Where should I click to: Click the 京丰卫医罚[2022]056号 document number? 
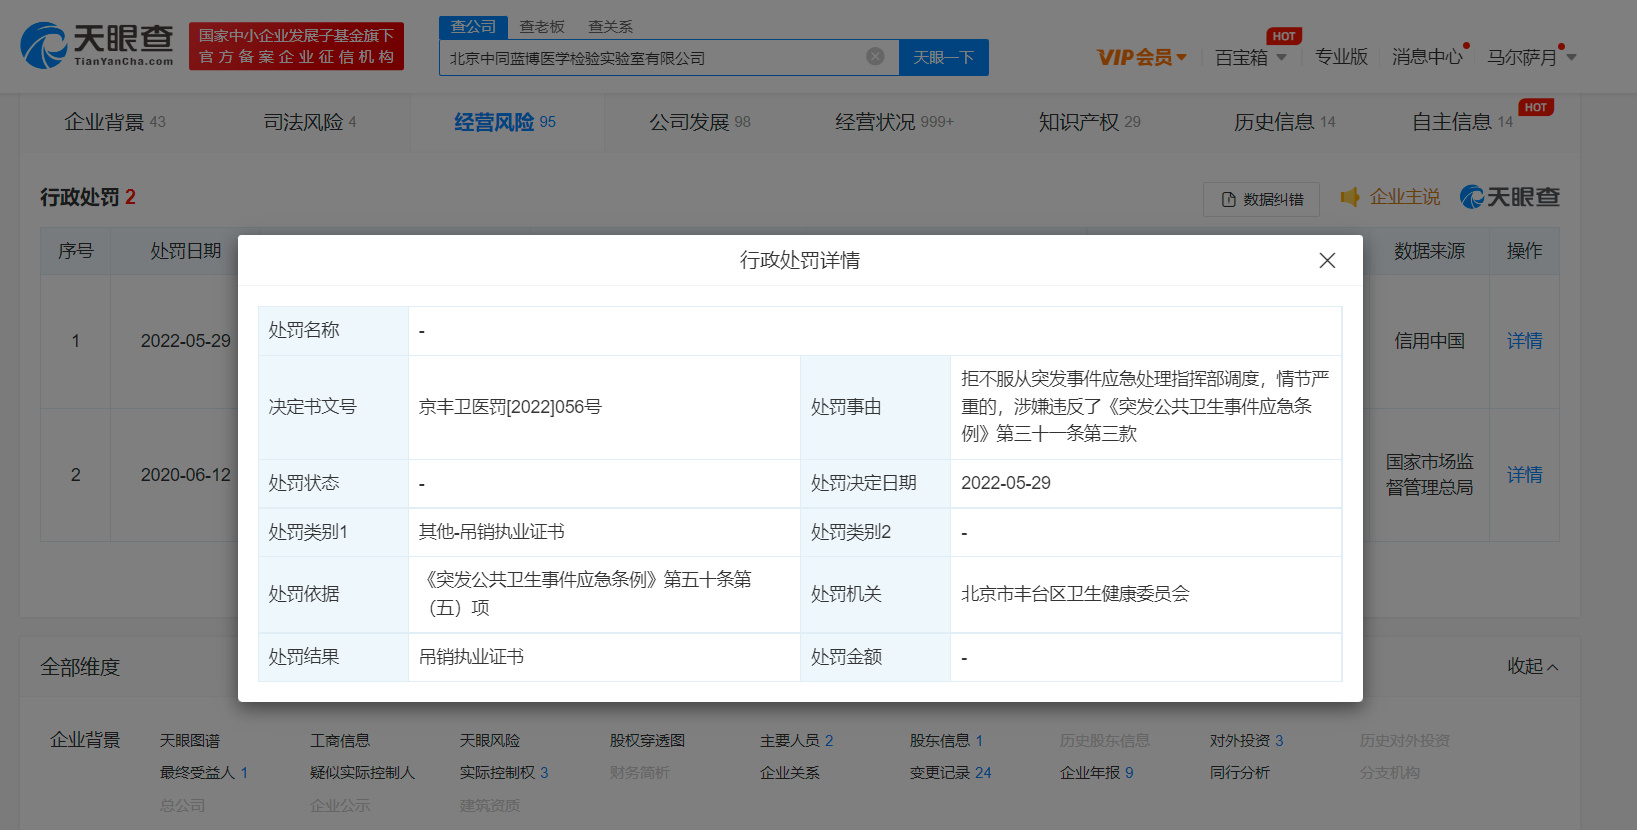click(x=510, y=407)
